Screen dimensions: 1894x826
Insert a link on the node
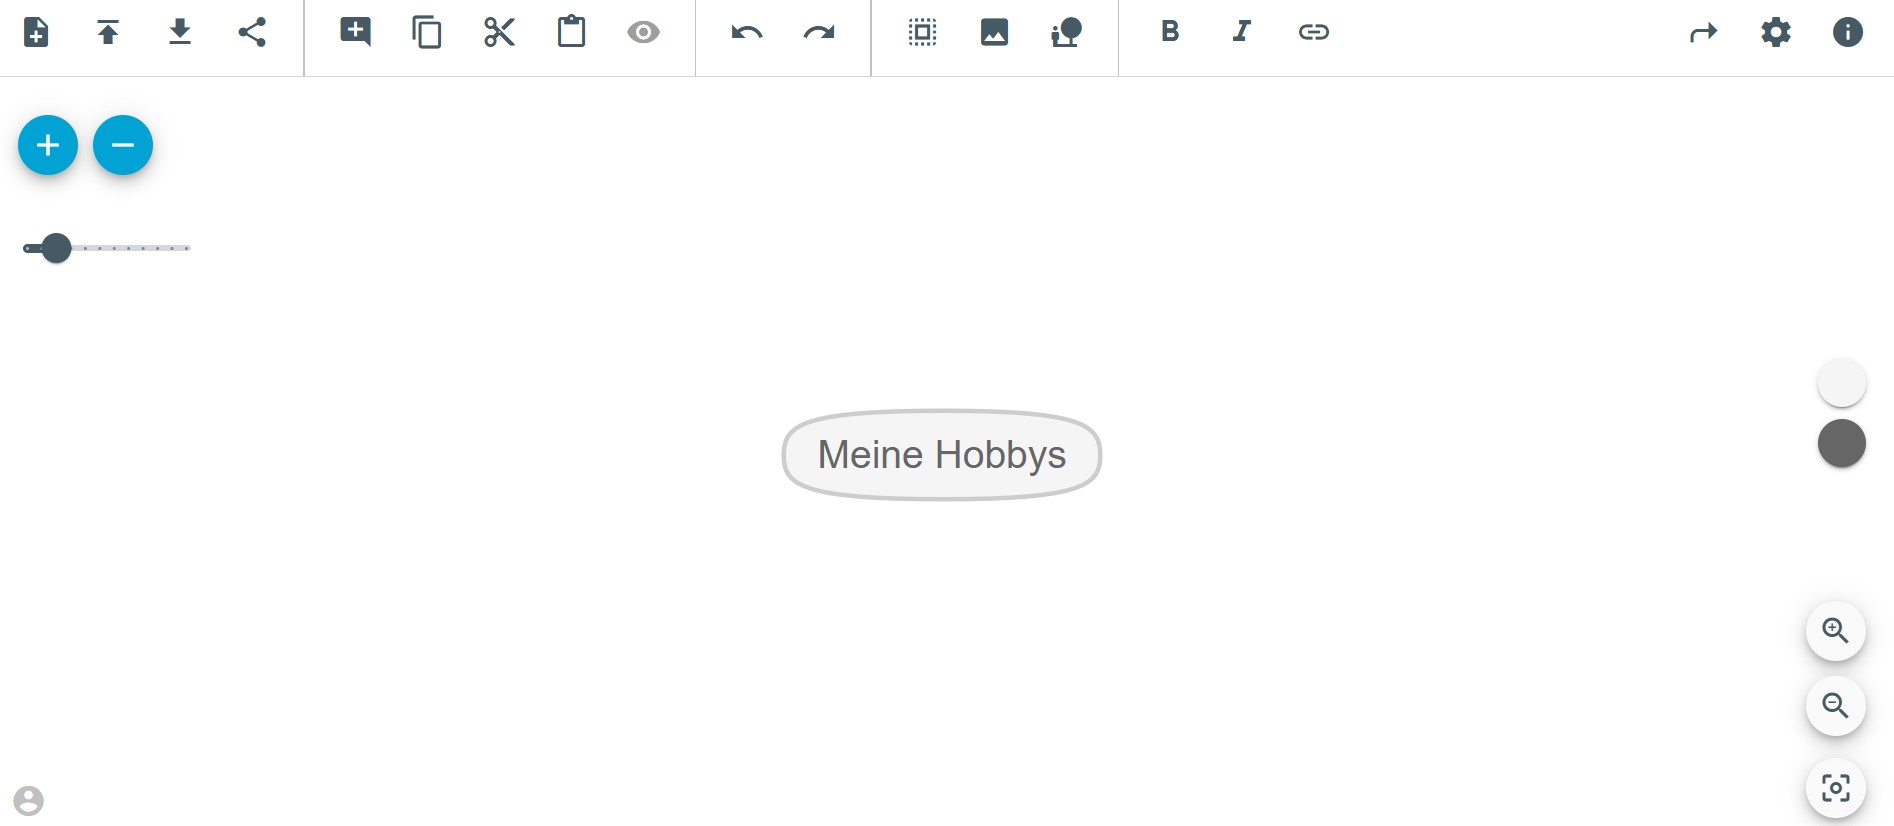click(x=1314, y=32)
